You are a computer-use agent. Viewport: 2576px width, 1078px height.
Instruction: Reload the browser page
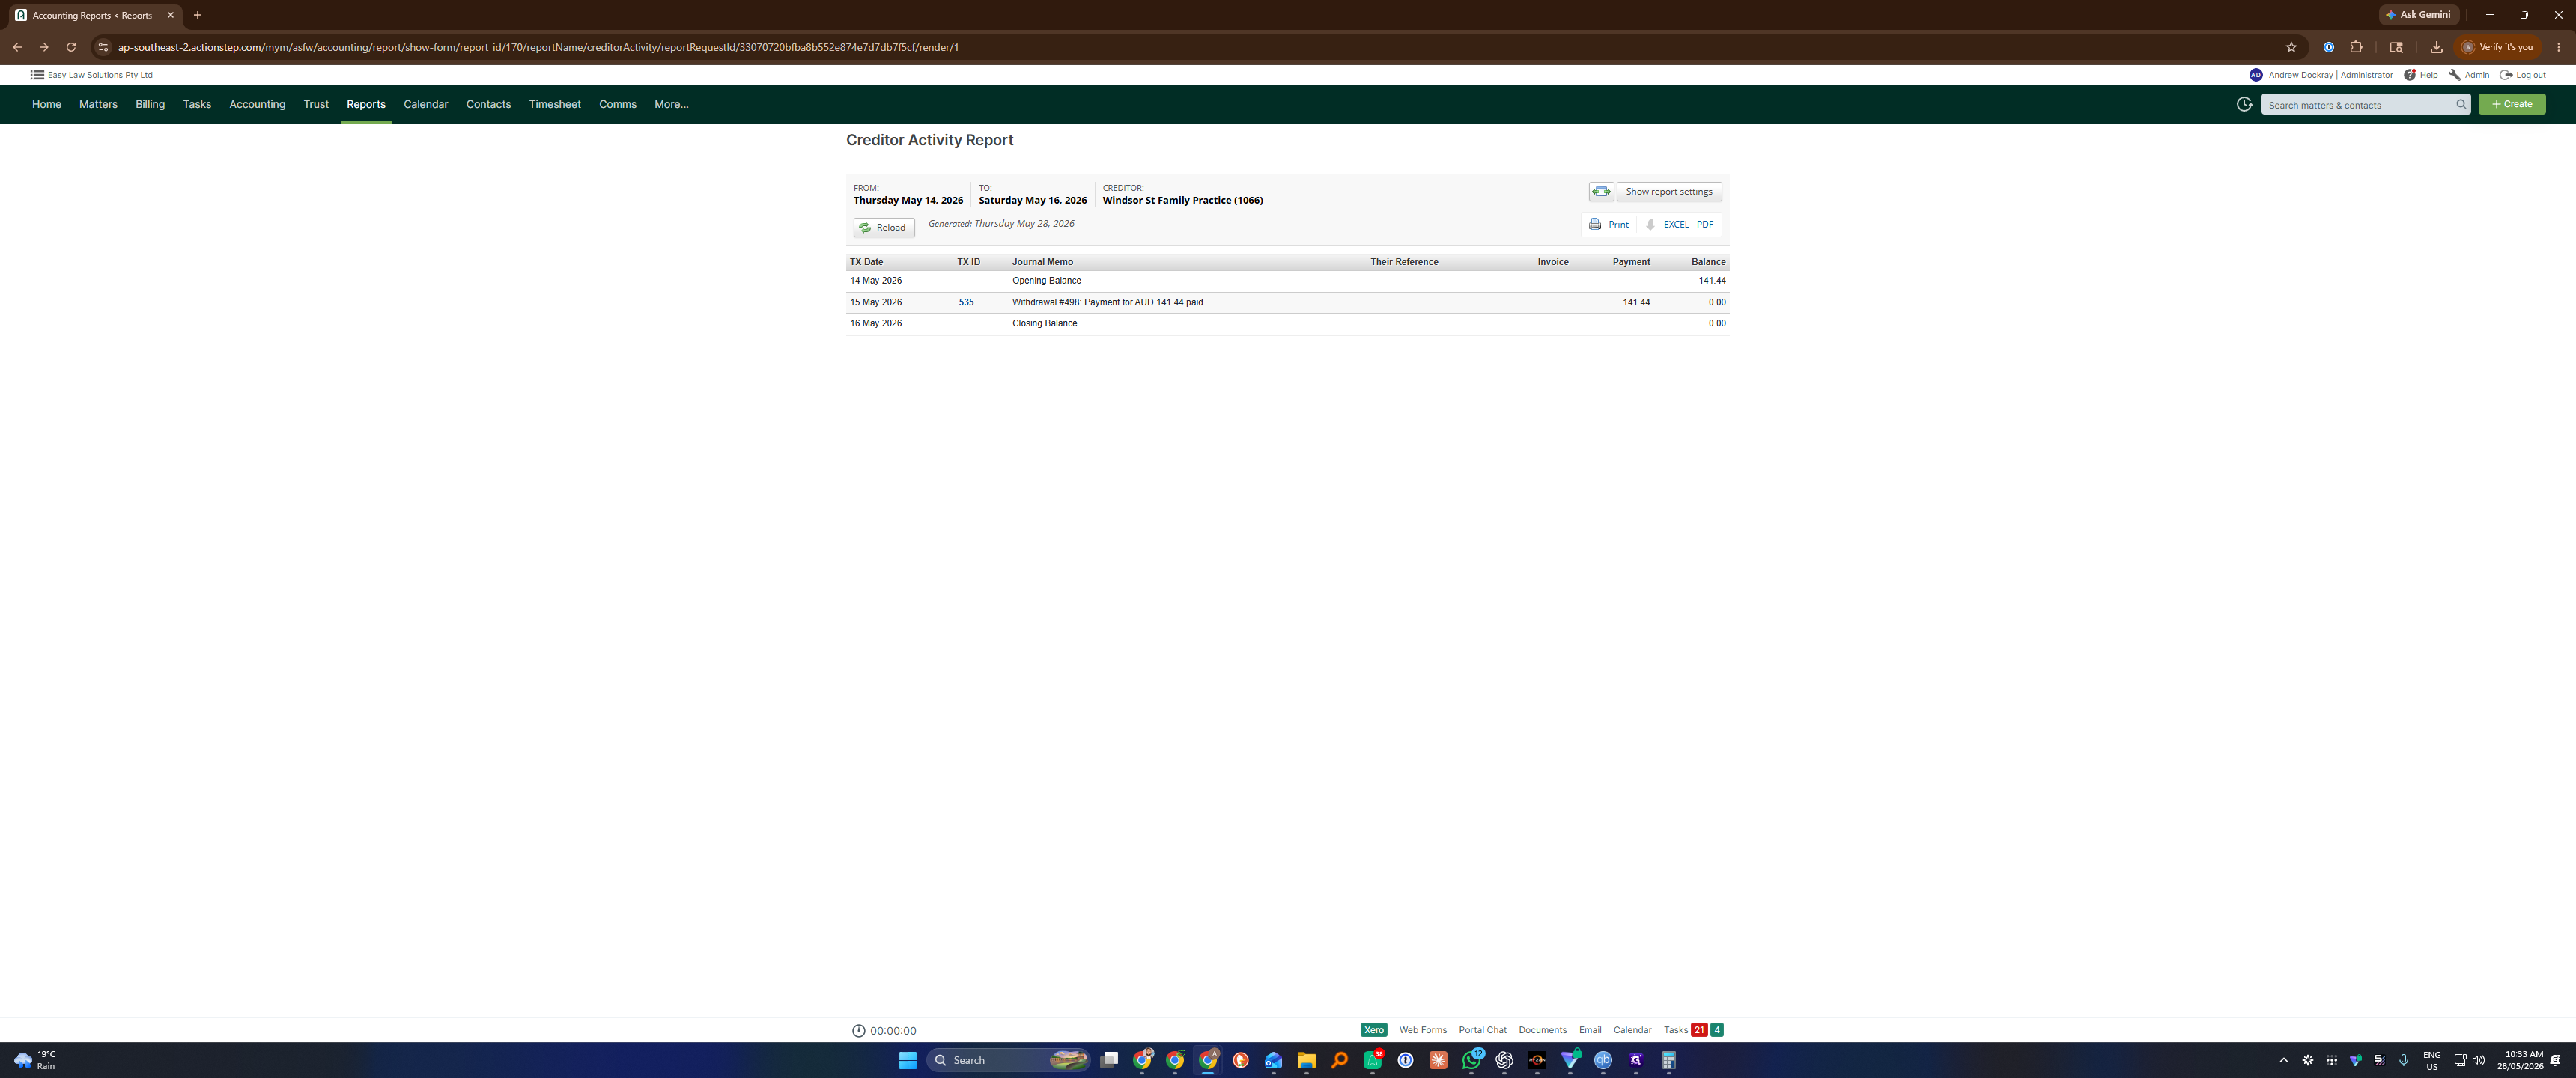coord(71,47)
